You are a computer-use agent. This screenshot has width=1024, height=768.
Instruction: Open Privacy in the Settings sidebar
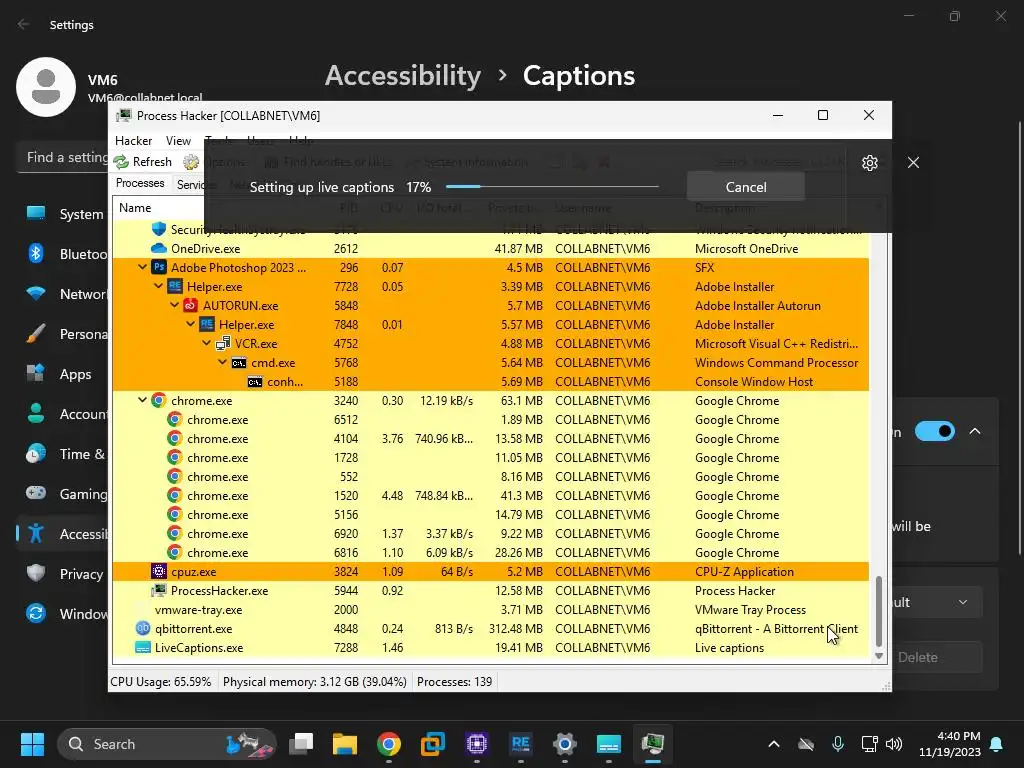click(x=64, y=573)
